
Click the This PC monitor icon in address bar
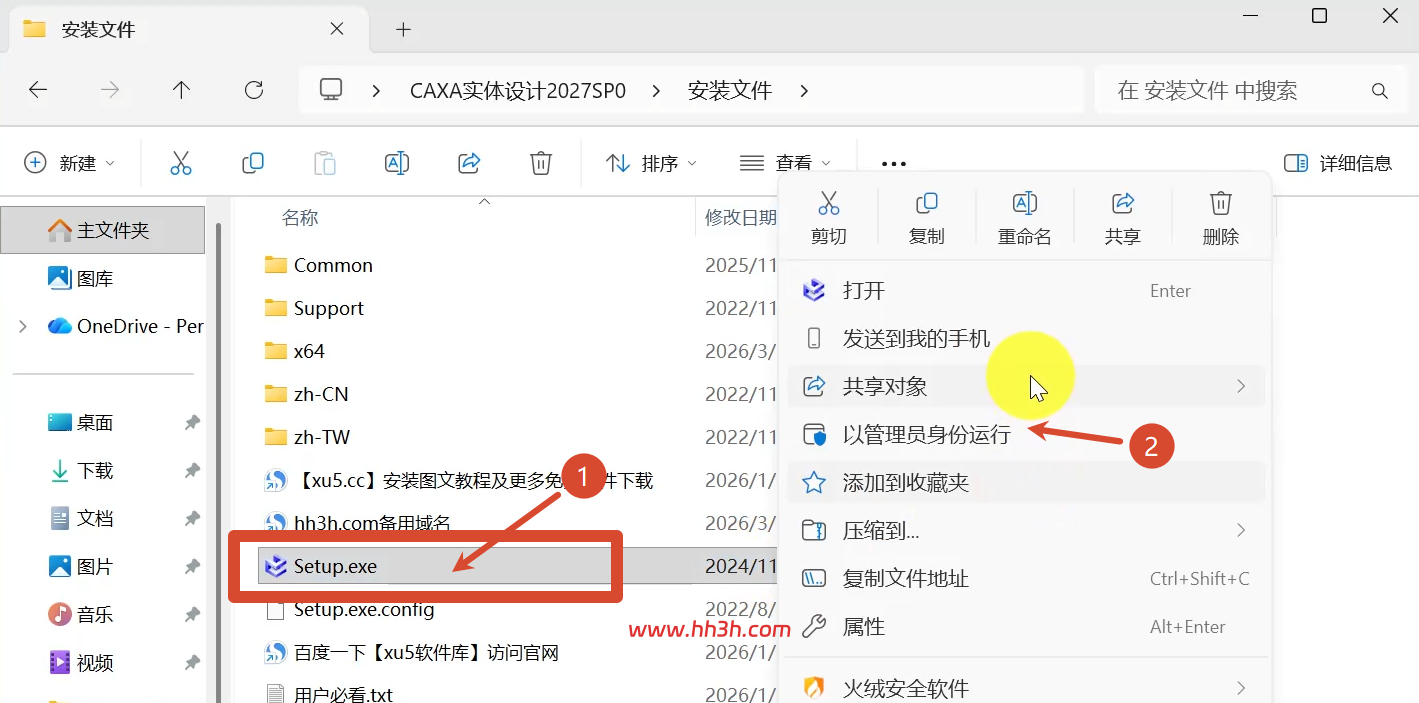(x=331, y=90)
